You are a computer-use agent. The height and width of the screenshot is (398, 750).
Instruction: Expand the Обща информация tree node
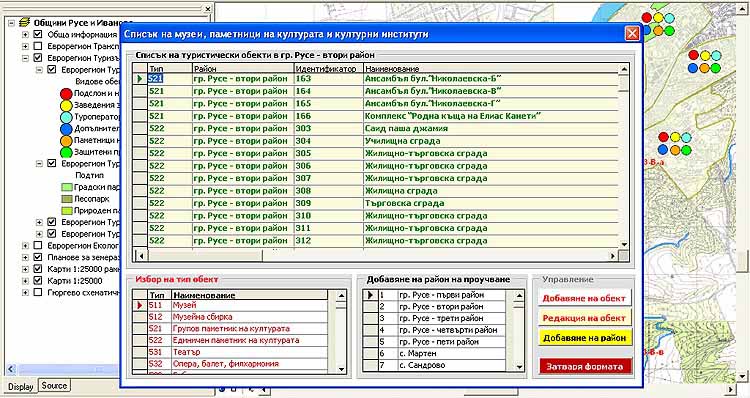pos(25,34)
